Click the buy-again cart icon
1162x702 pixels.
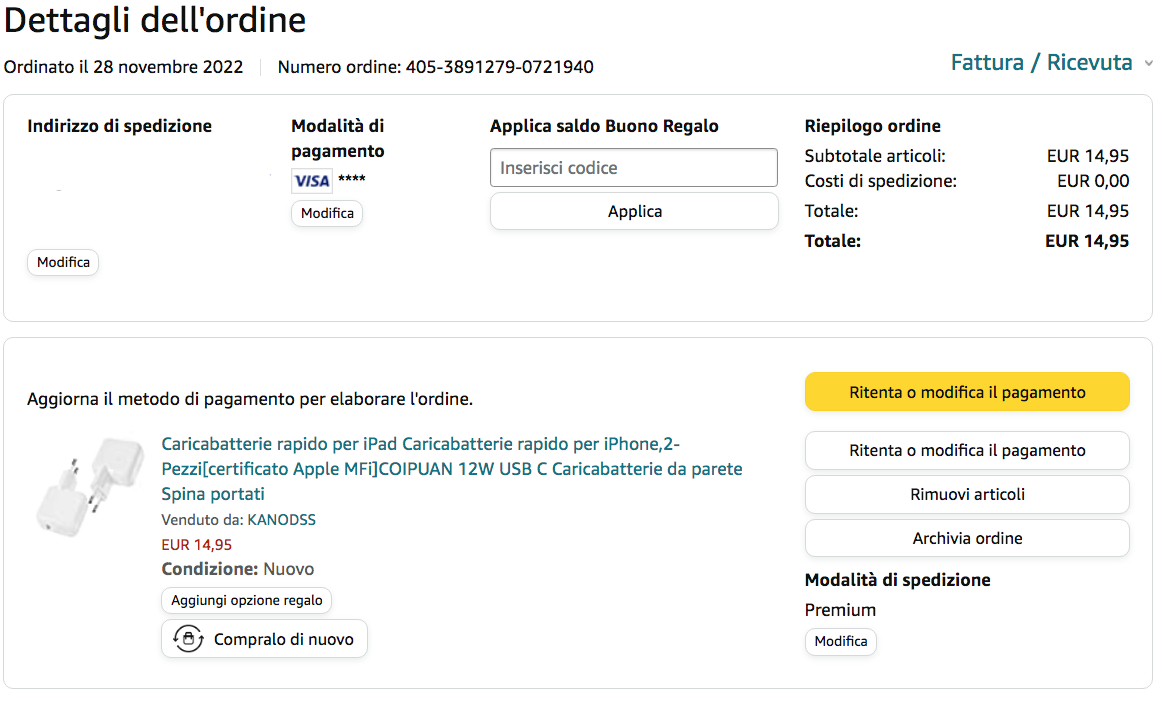188,639
